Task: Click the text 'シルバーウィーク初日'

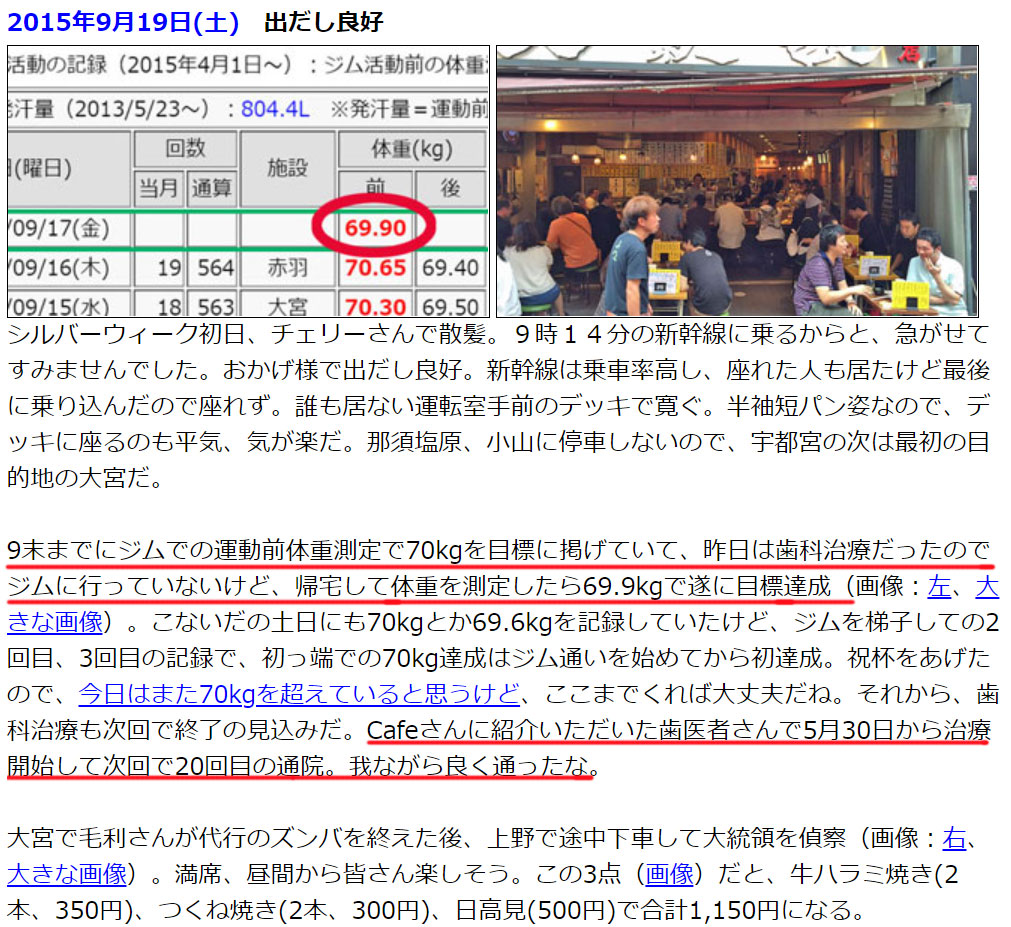Action: 126,334
